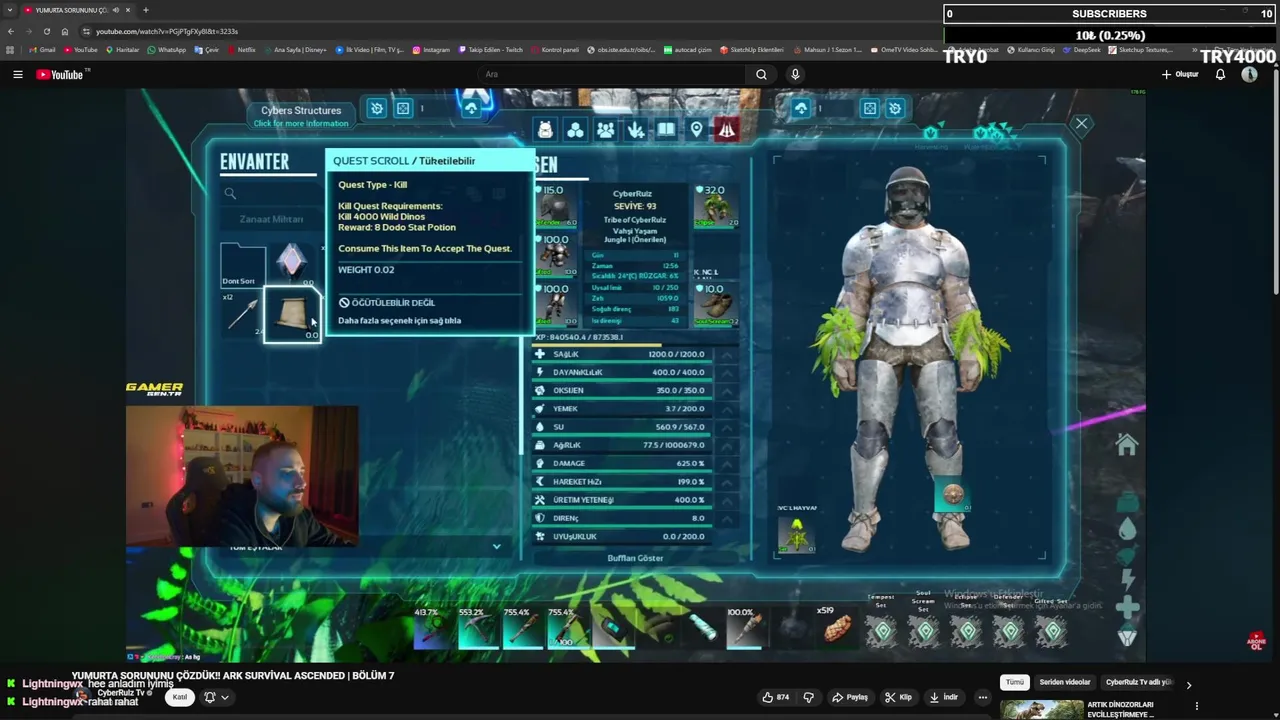Download video with İndir button
This screenshot has height=720, width=1280.
[944, 697]
